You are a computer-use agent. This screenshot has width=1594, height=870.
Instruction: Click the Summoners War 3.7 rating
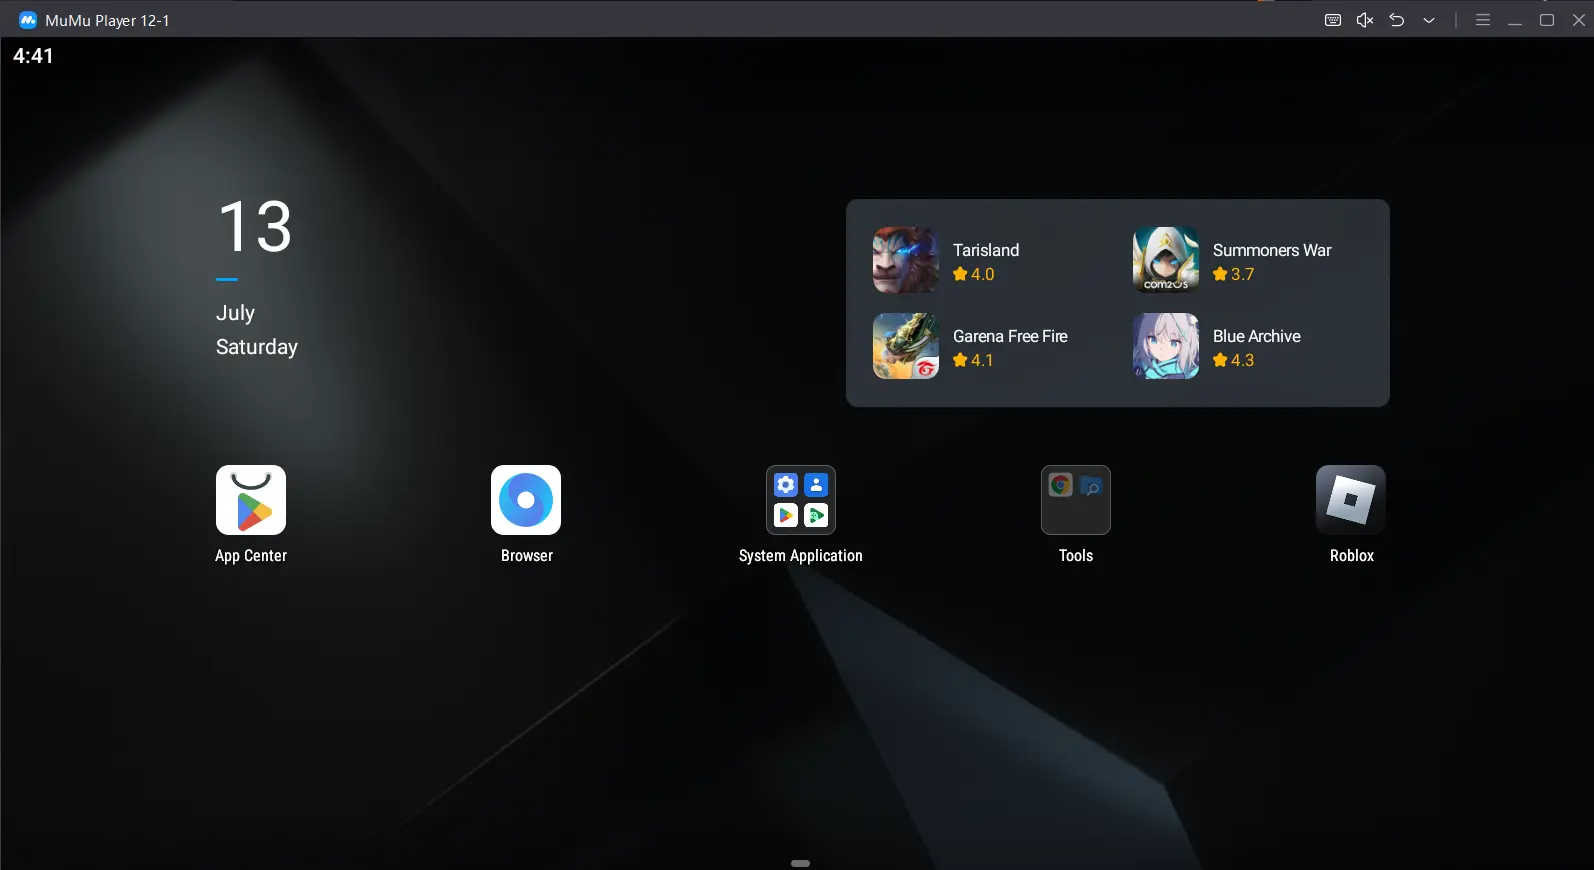[1234, 274]
